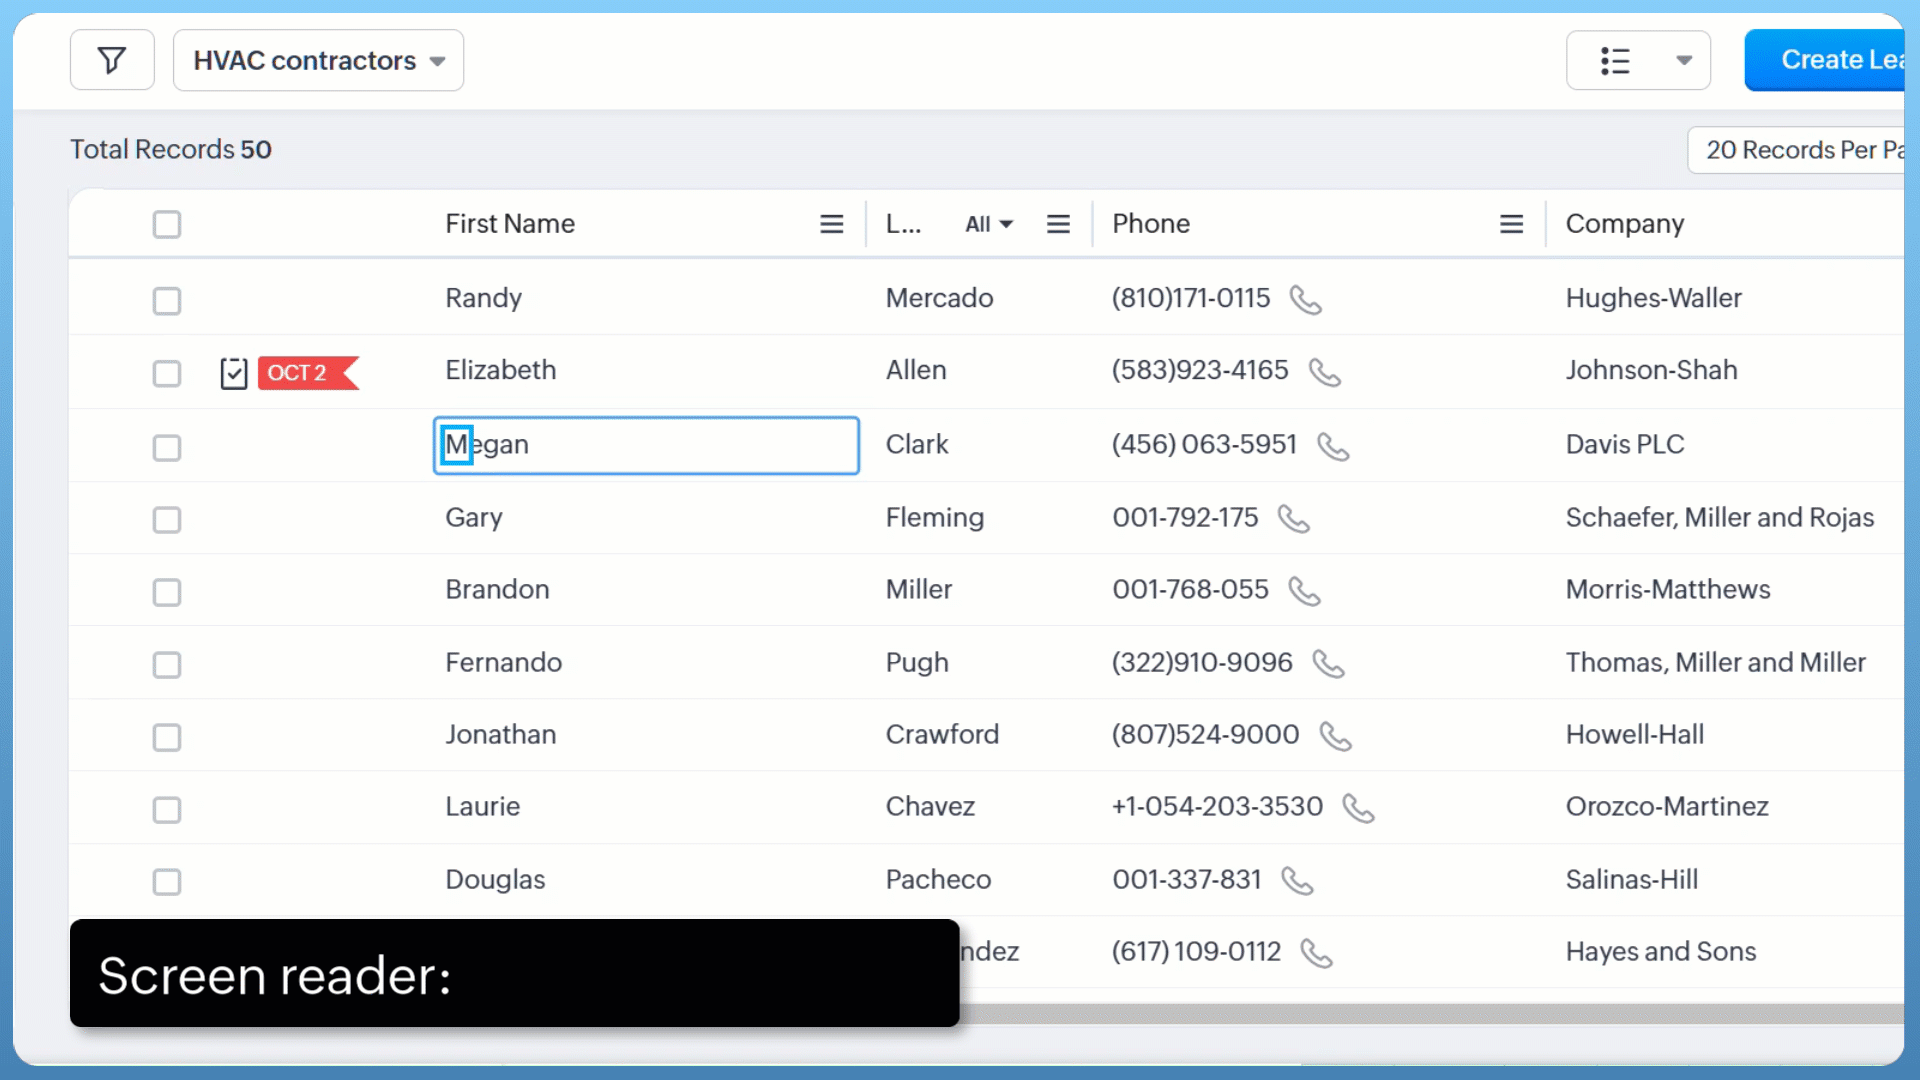Expand HVAC contractors view dropdown
1920x1080 pixels.
tap(318, 61)
